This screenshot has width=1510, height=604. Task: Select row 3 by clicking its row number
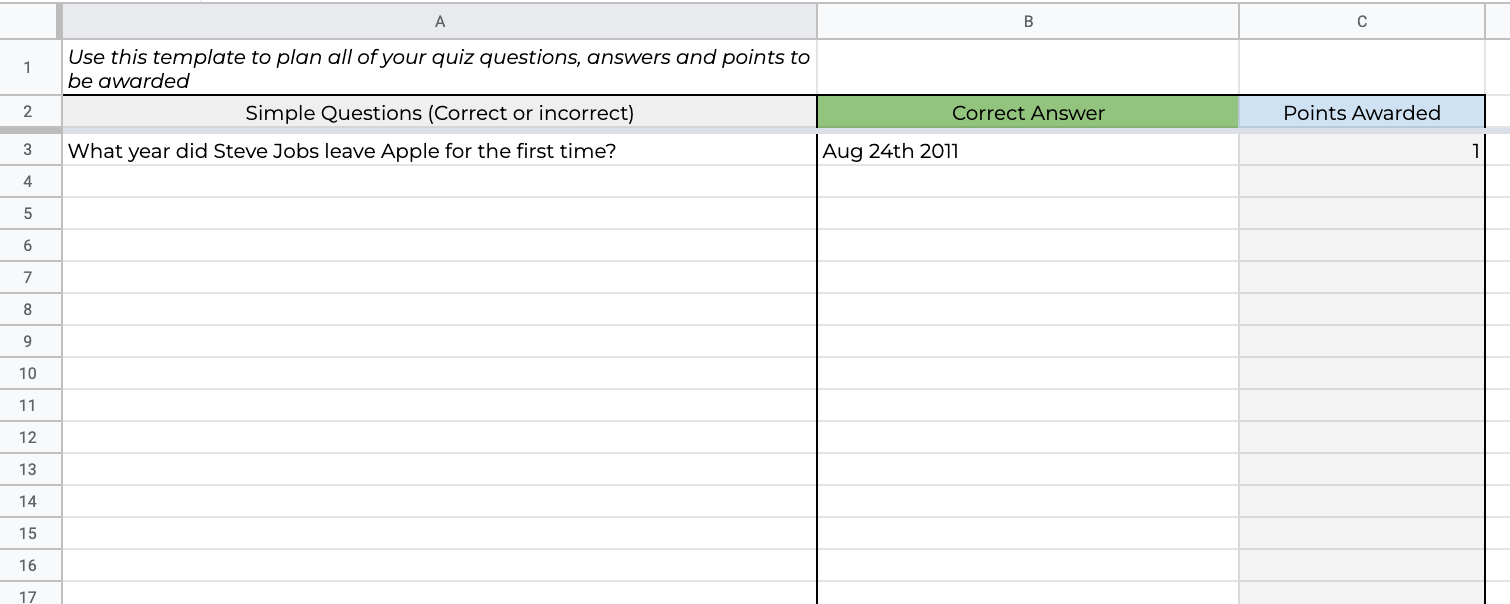[30, 149]
